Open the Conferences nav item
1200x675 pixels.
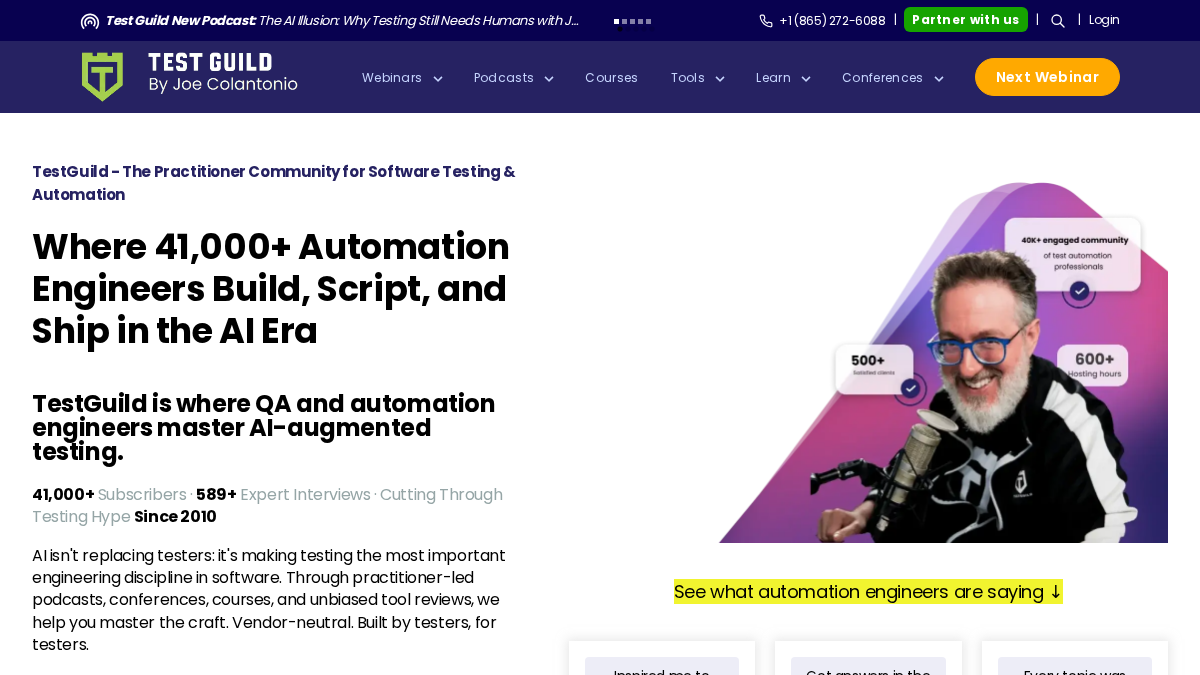point(882,78)
